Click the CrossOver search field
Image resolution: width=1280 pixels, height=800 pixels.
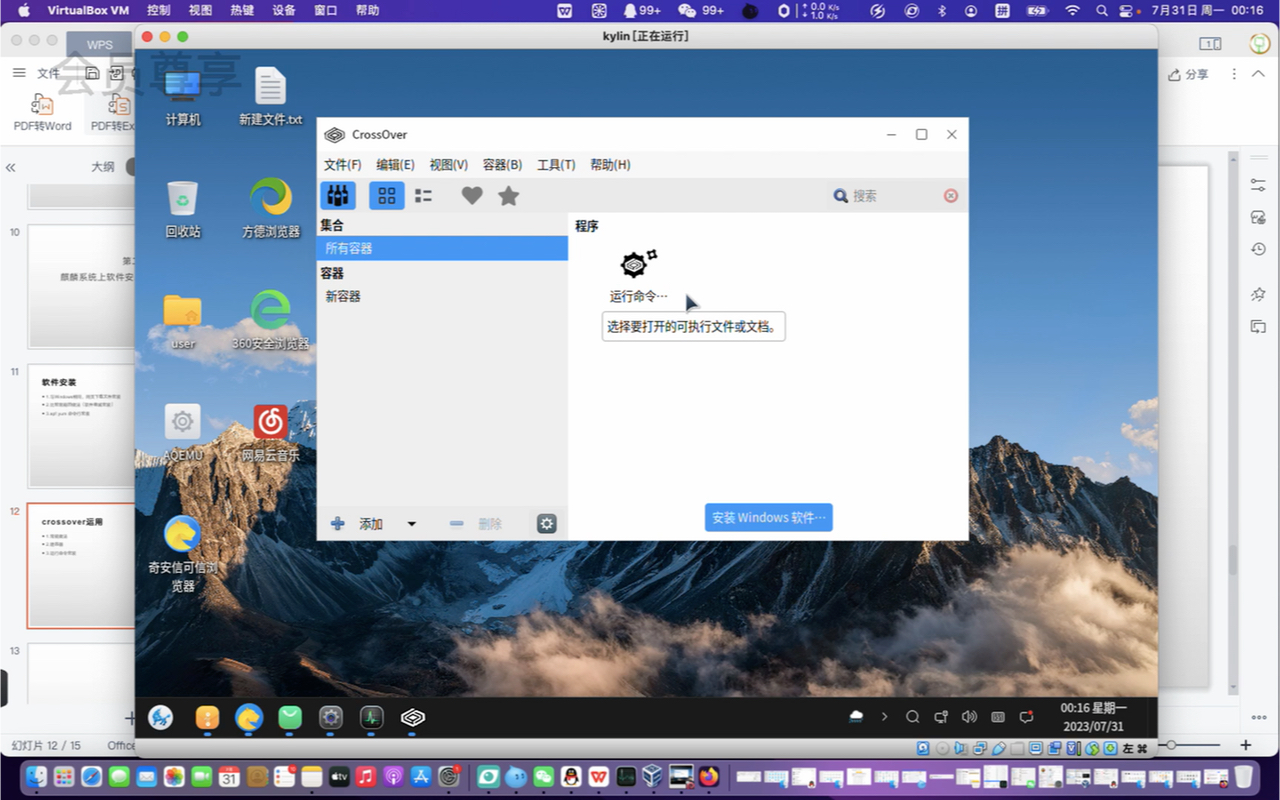click(890, 196)
